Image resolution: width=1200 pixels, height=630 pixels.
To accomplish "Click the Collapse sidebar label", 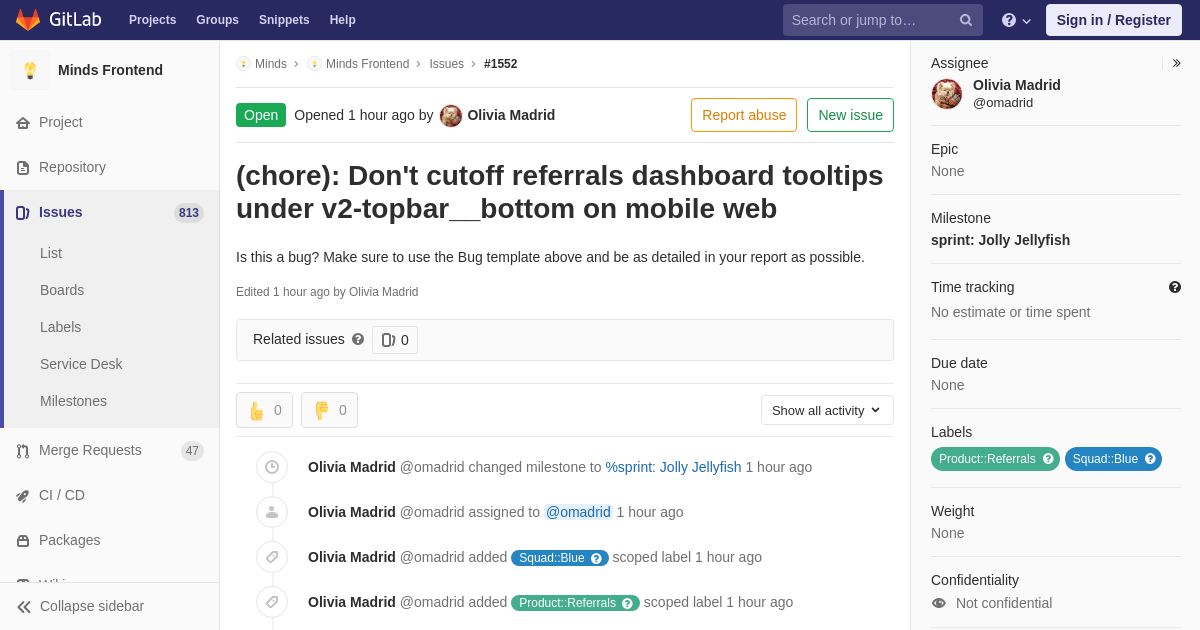I will coord(92,606).
